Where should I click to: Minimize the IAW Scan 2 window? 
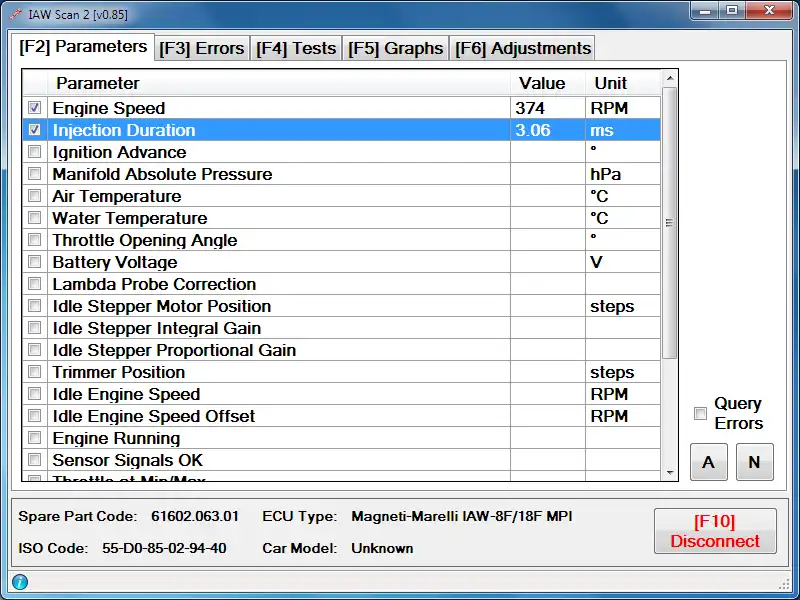[x=705, y=10]
